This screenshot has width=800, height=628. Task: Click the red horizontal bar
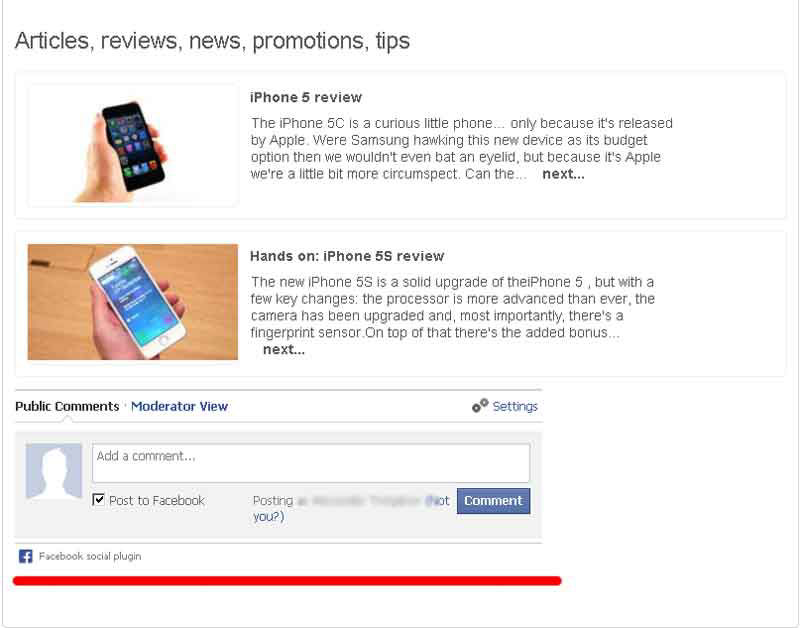(x=287, y=581)
